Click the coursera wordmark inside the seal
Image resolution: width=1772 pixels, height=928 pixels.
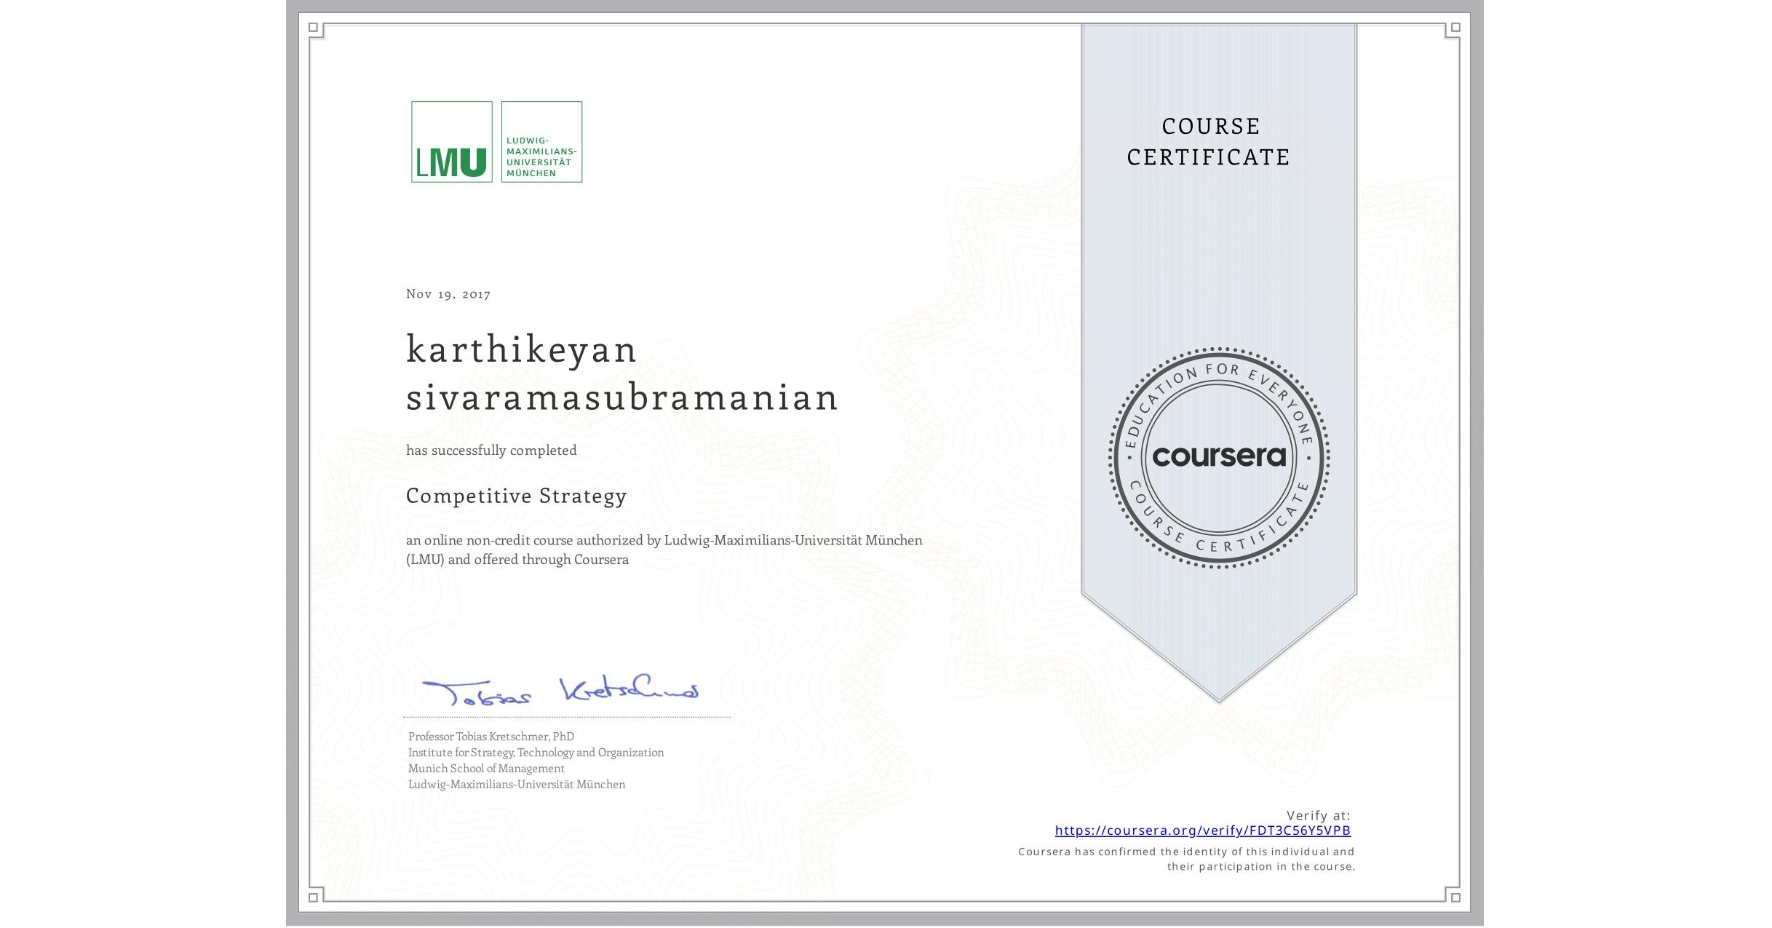1218,458
